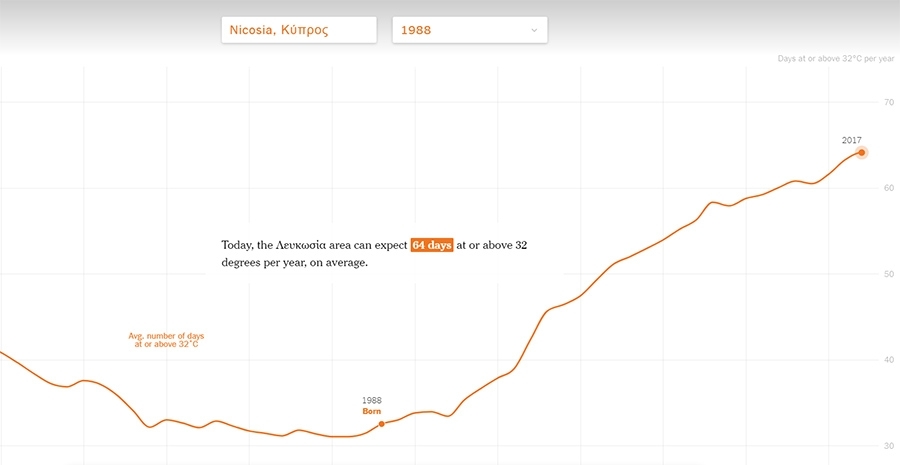Click the "2017" year label
Viewport: 900px width, 465px height.
tap(851, 140)
